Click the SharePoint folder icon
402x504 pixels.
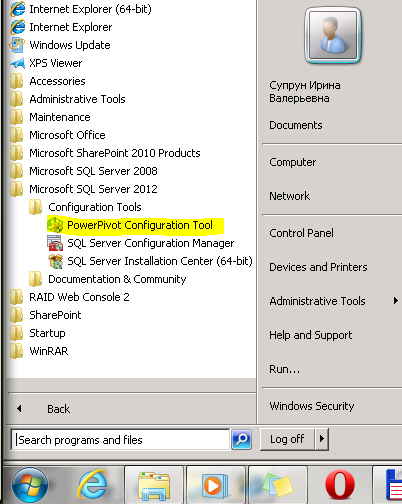16,315
